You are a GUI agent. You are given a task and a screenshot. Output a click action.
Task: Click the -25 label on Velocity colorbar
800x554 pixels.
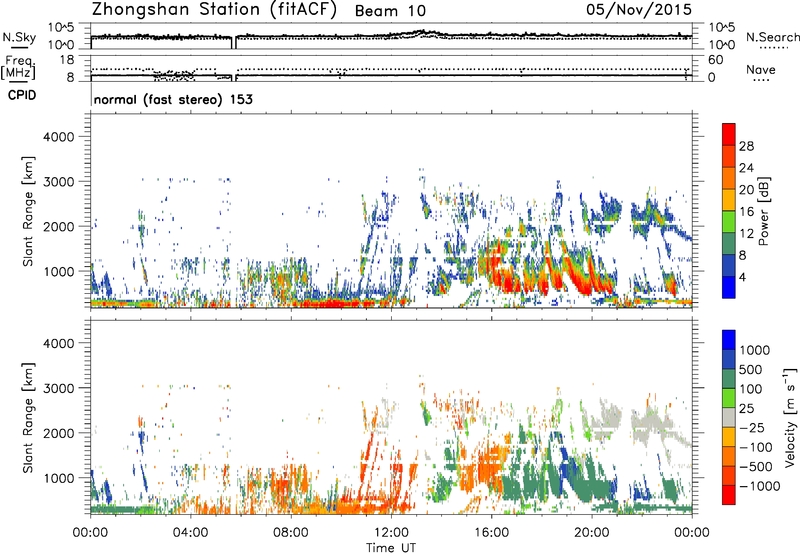tap(752, 428)
